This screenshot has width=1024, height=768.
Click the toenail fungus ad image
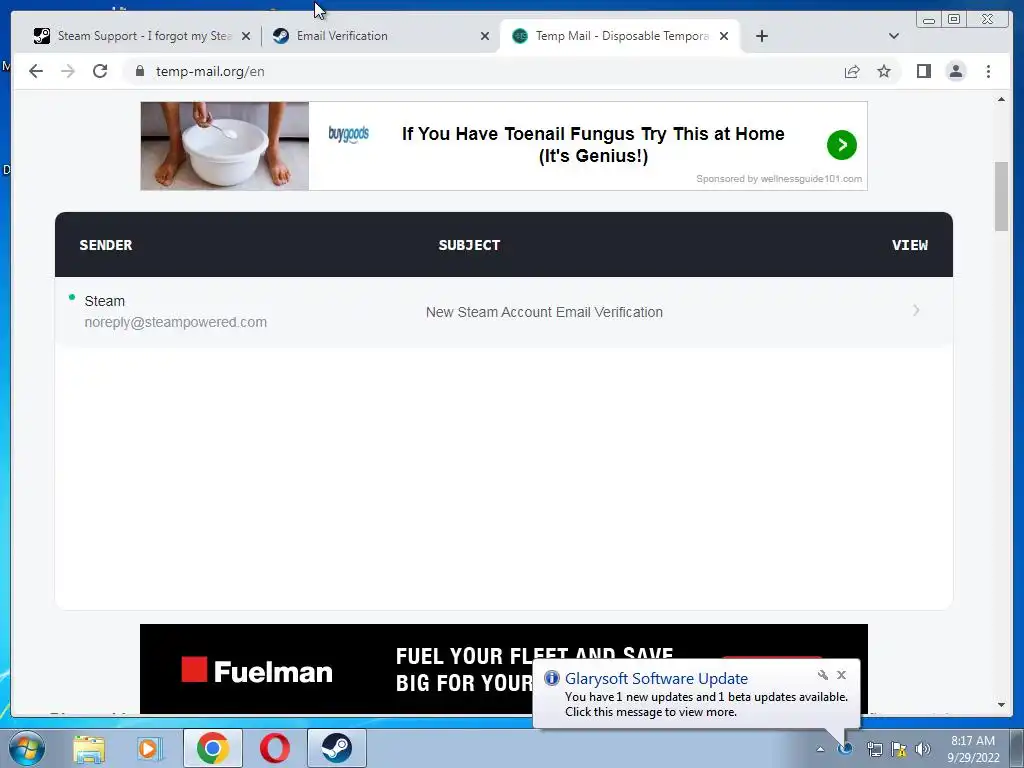(x=225, y=146)
